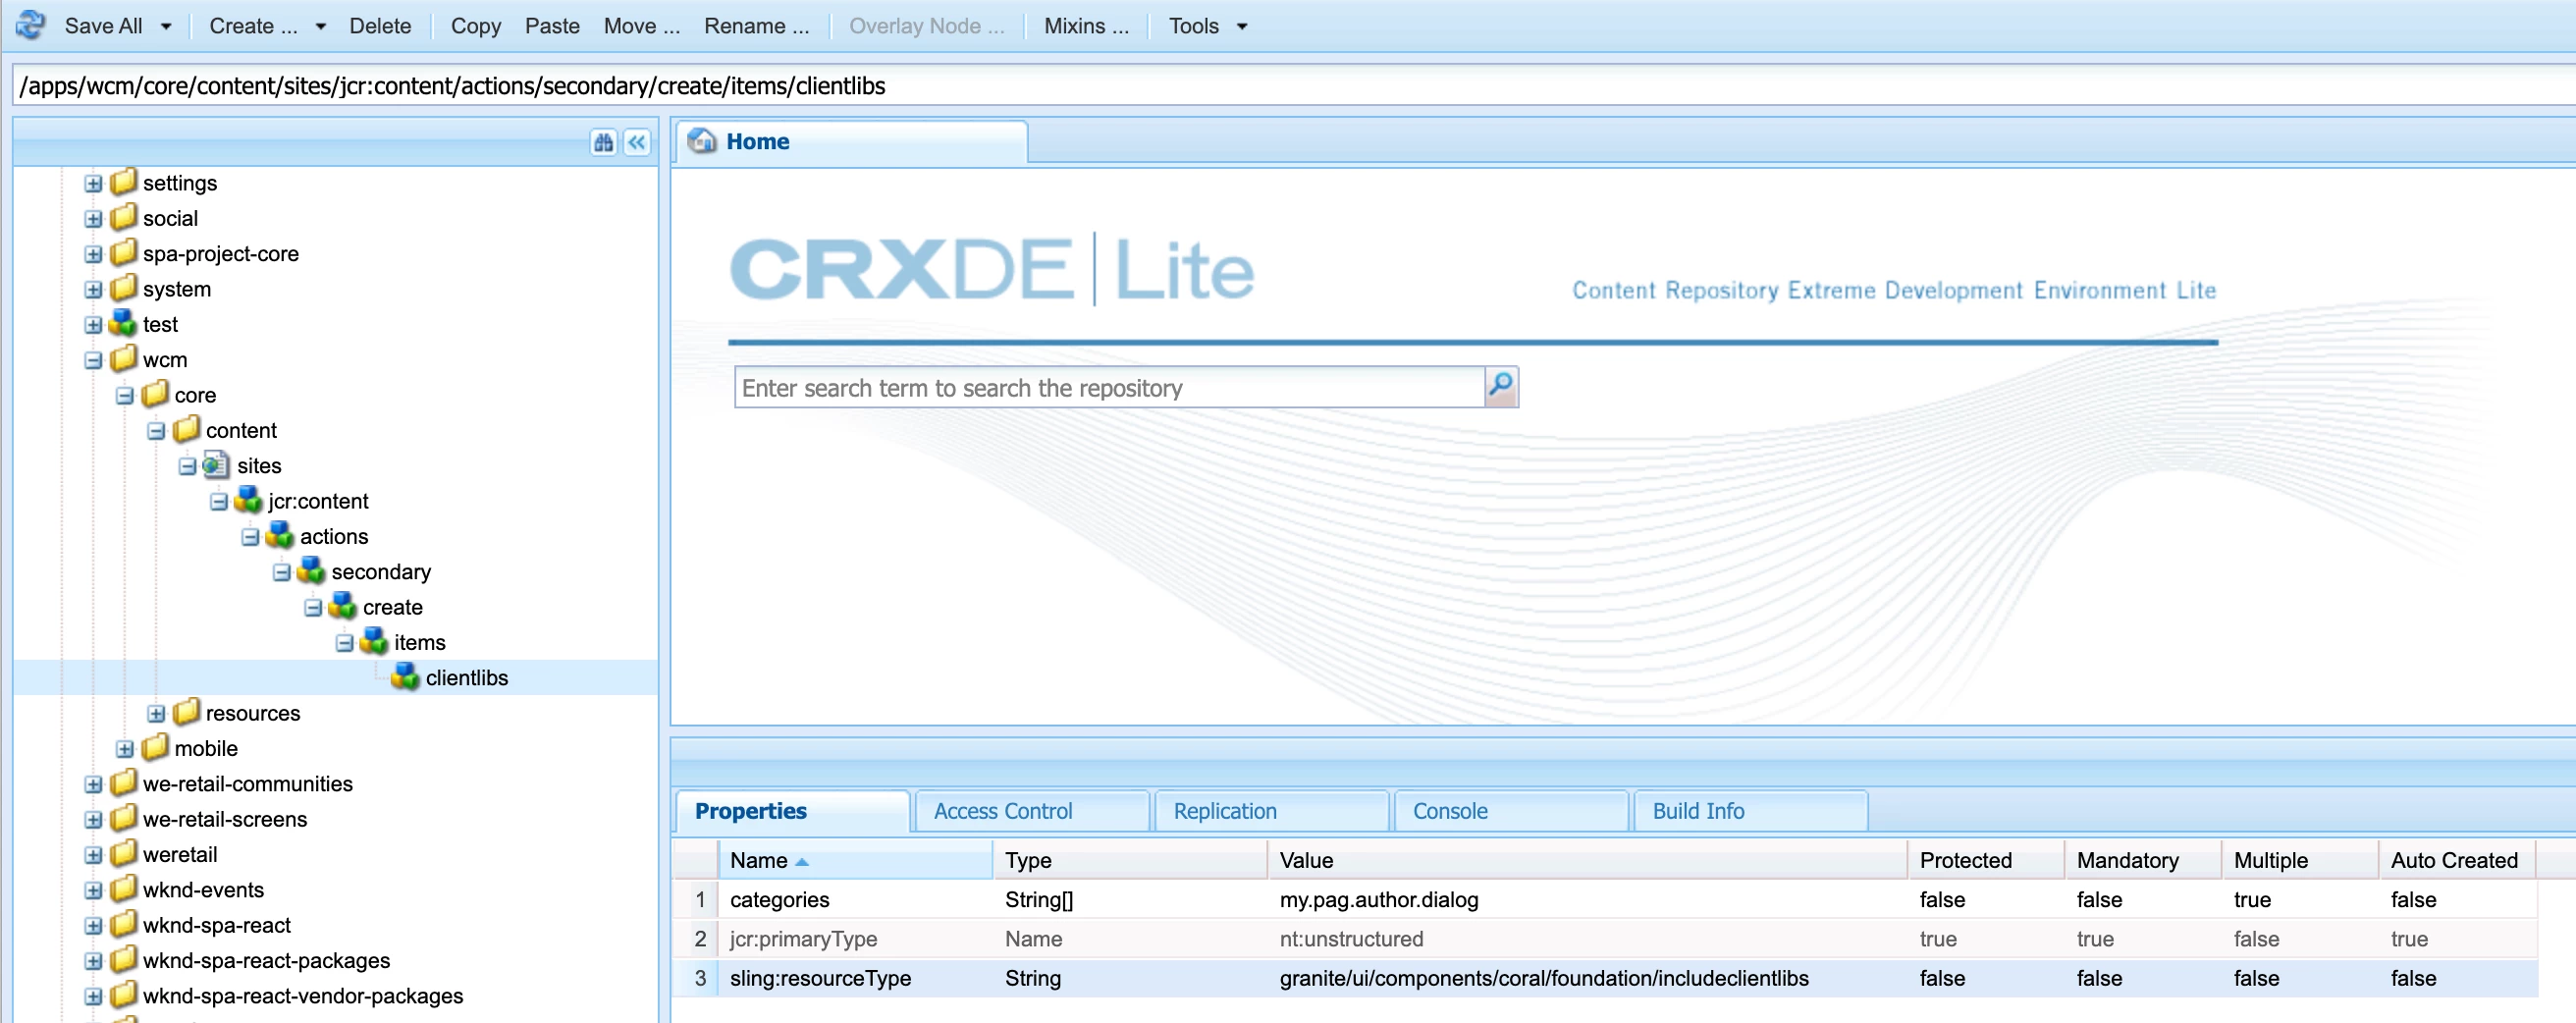Screen dimensions: 2576x1023
Task: Click the core folder icon
Action: 155,394
